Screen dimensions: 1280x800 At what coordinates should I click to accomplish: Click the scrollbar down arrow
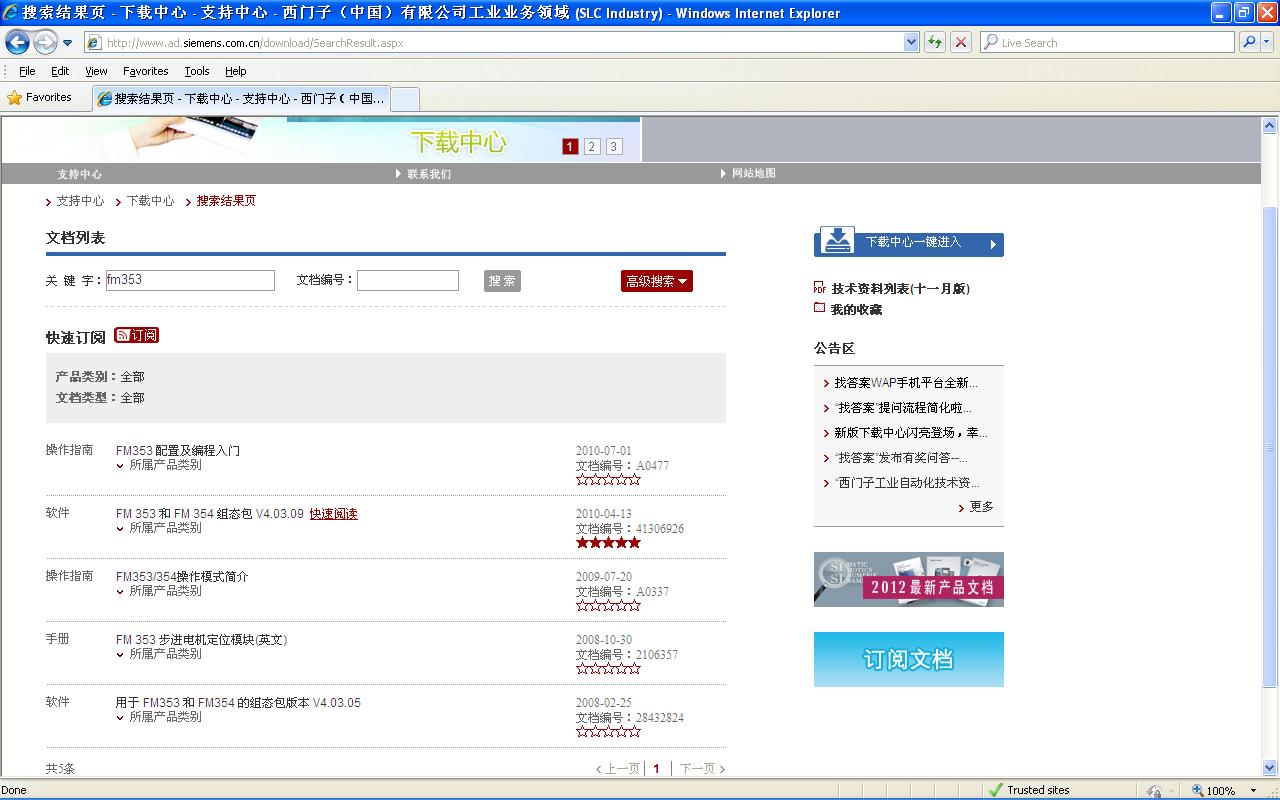[1270, 769]
